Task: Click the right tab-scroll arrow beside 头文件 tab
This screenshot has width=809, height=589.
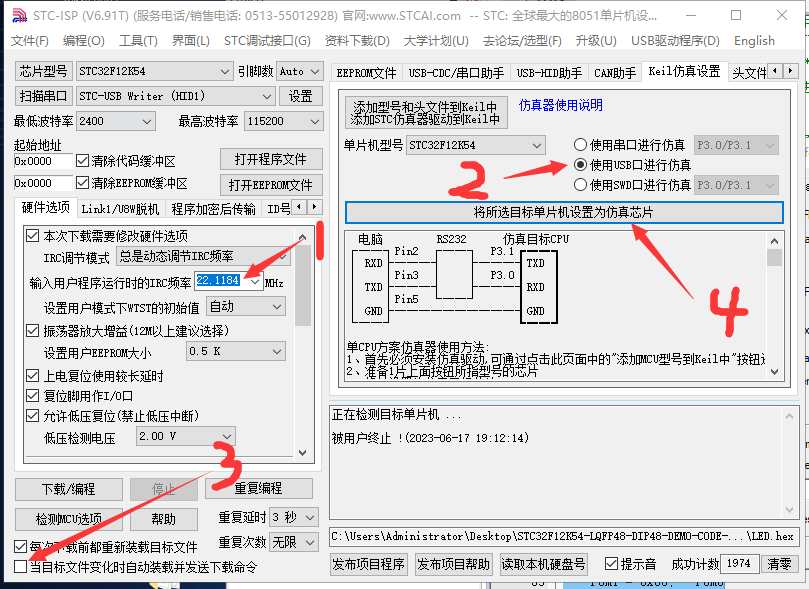Action: coord(790,71)
